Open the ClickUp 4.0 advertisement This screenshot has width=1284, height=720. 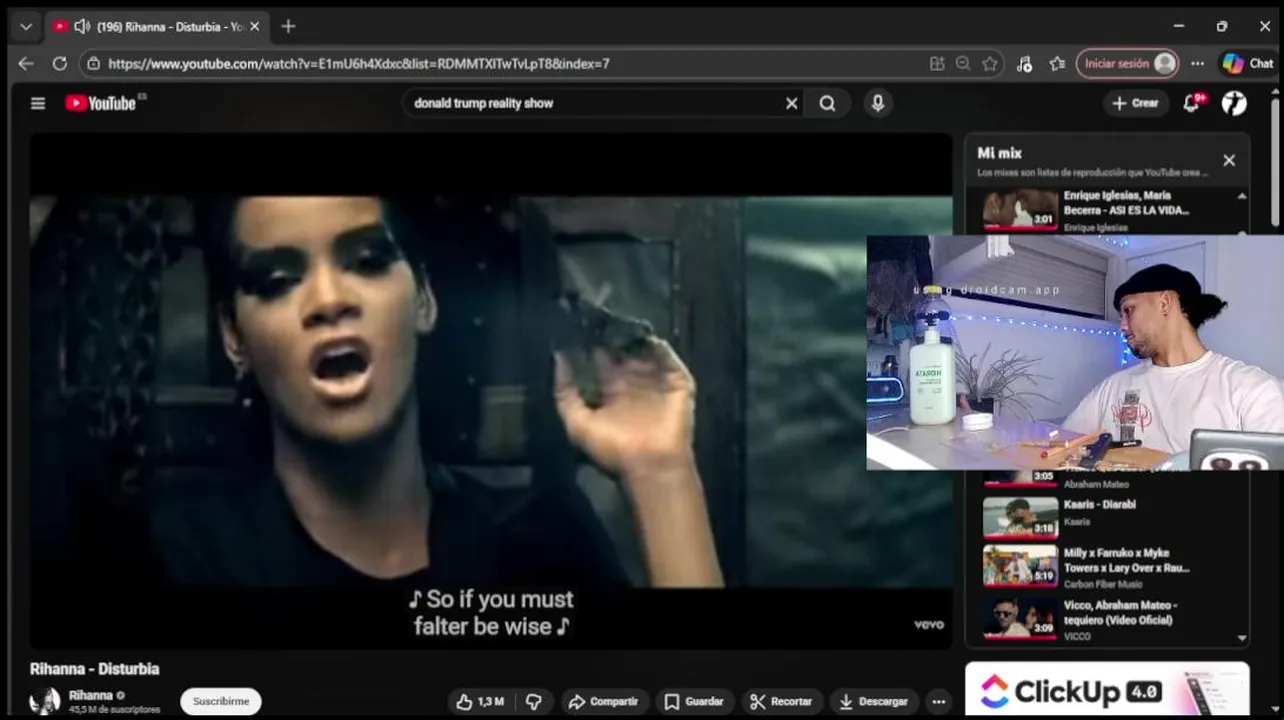1107,690
